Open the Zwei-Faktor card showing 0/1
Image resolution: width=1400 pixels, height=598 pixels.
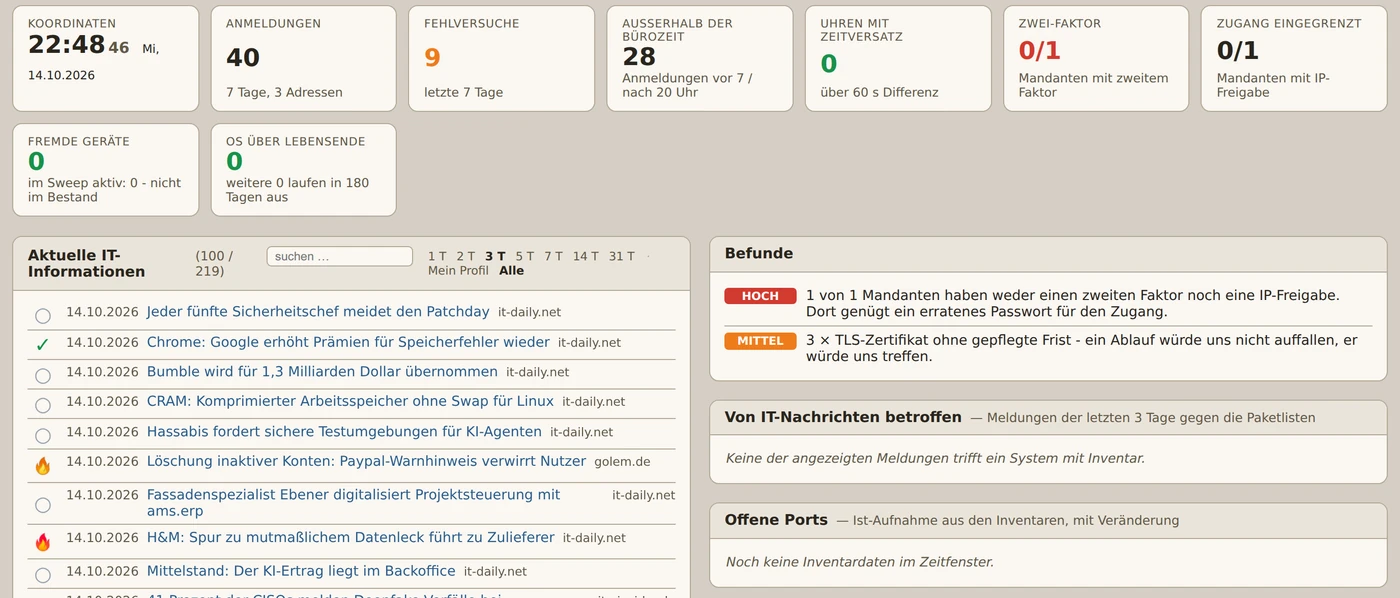1096,58
